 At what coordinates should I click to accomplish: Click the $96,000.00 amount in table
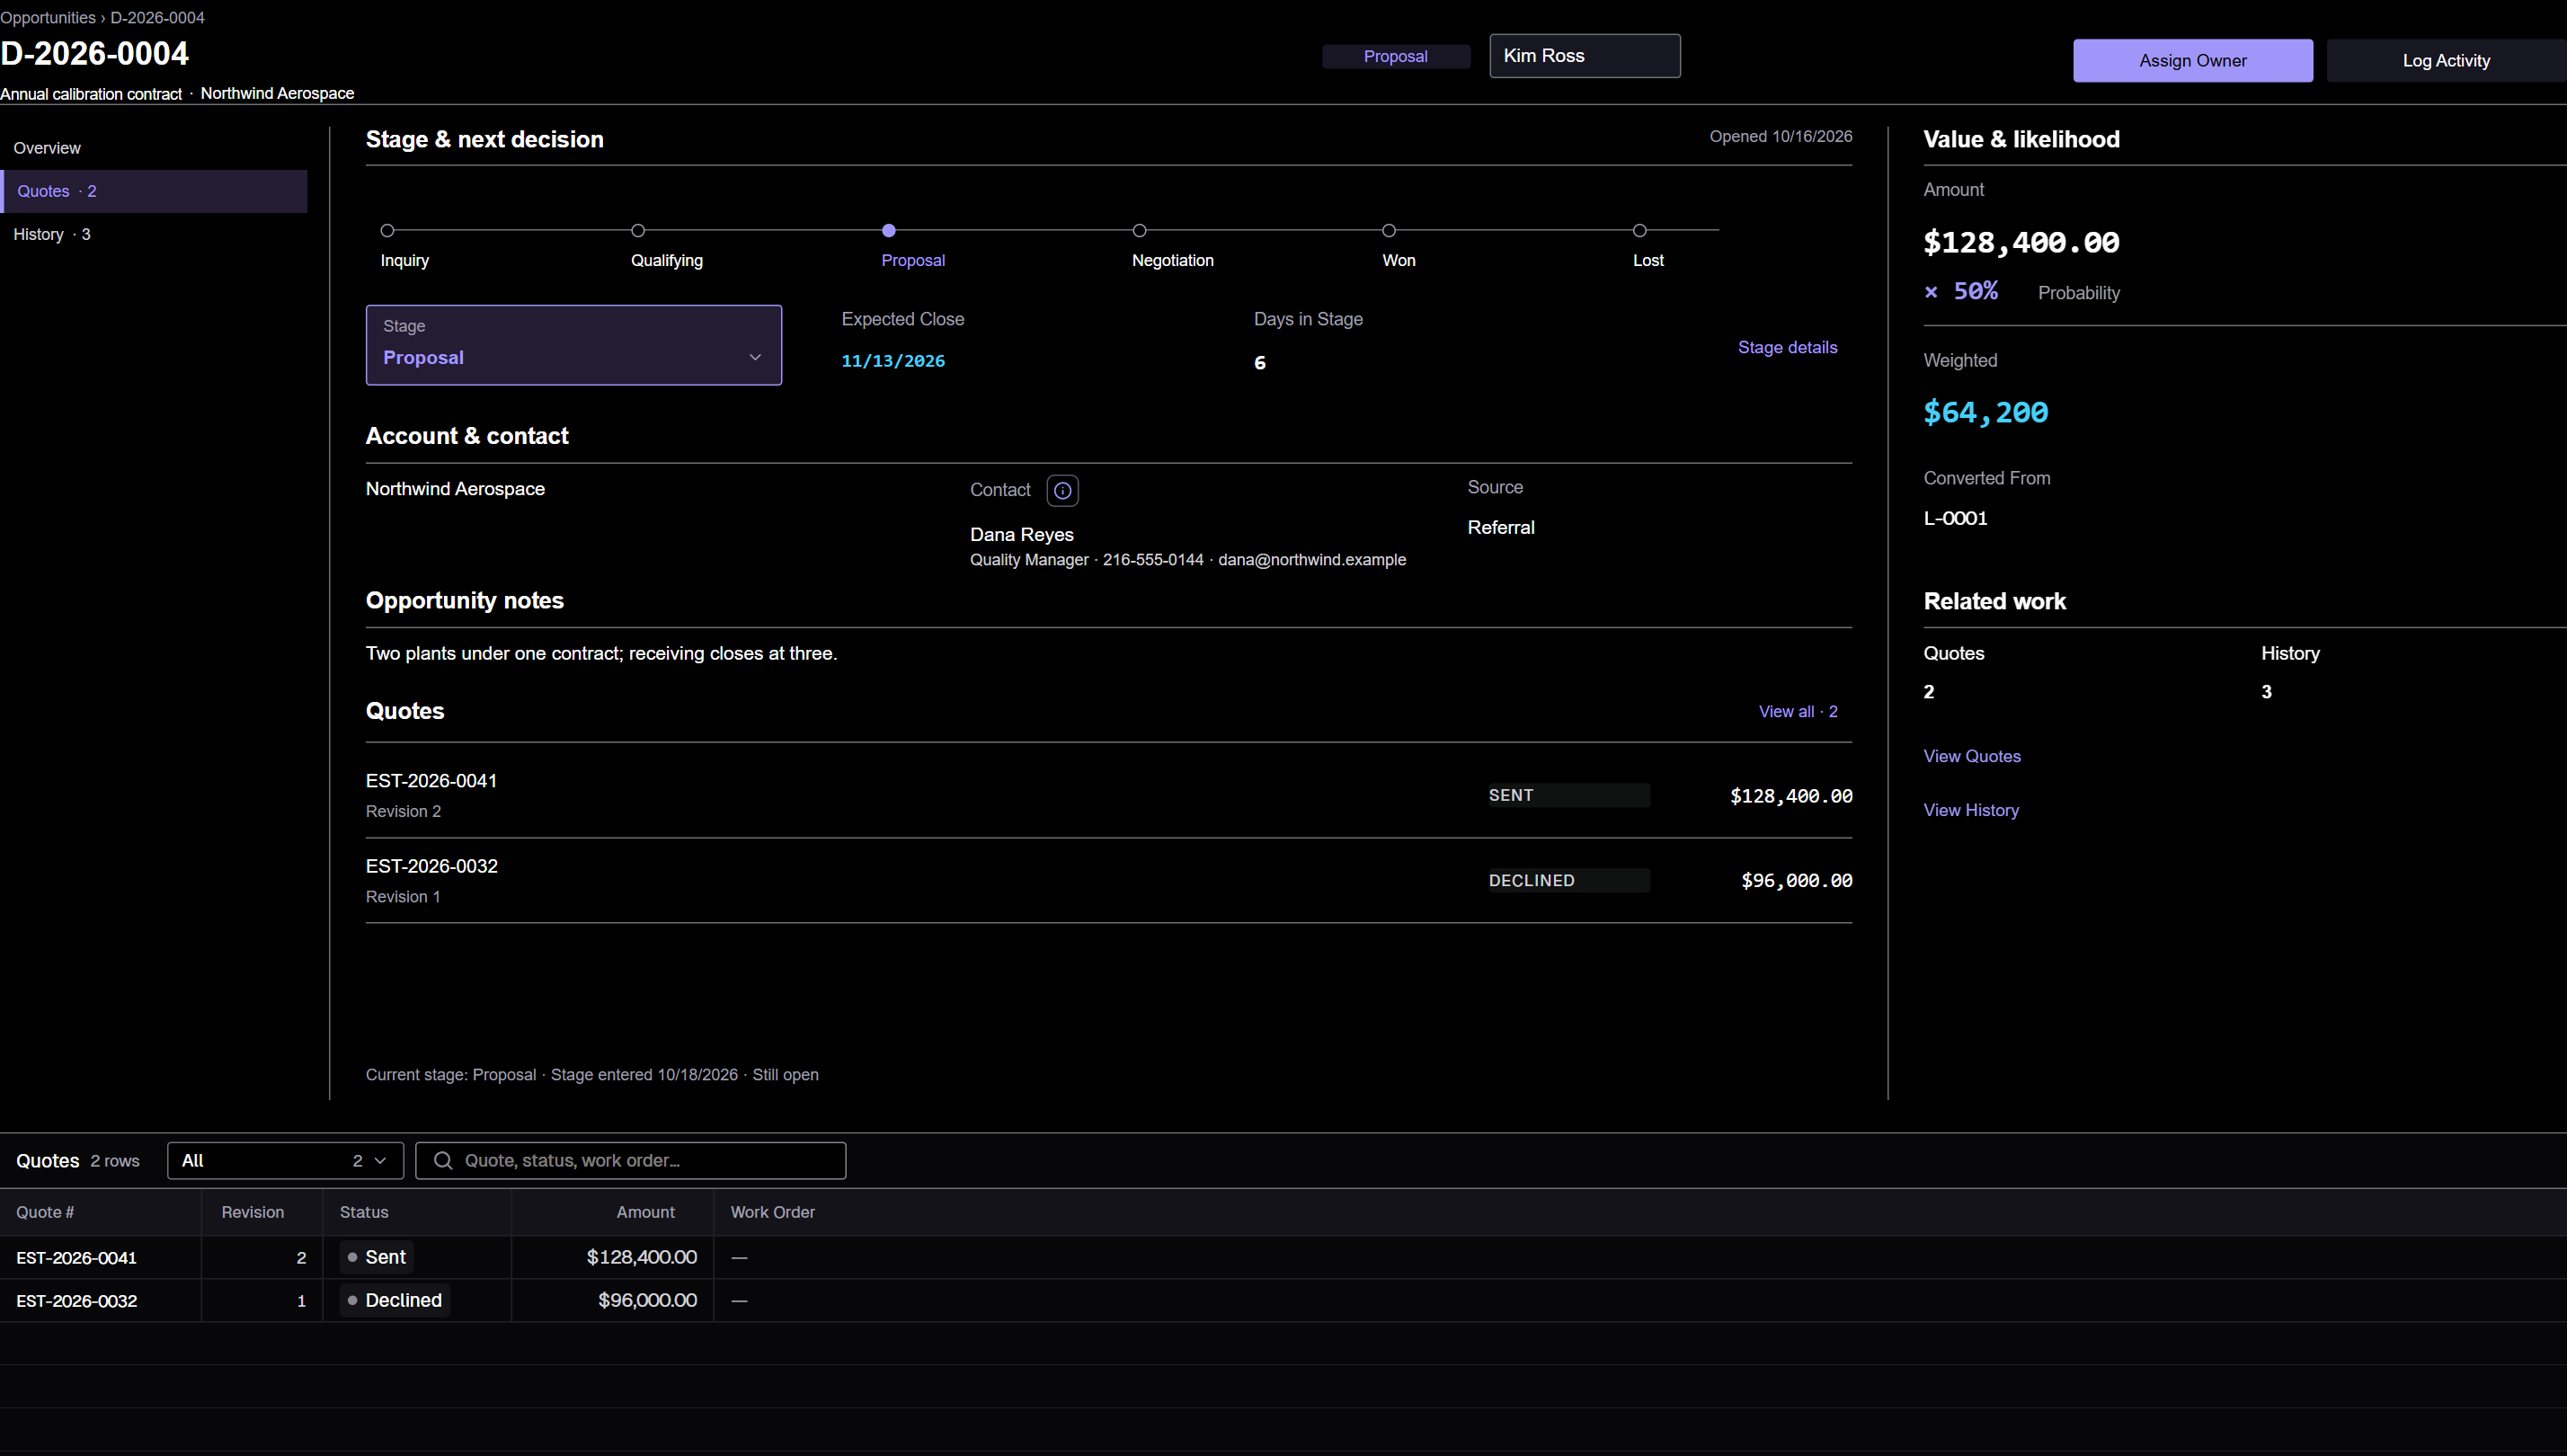pyautogui.click(x=647, y=1300)
